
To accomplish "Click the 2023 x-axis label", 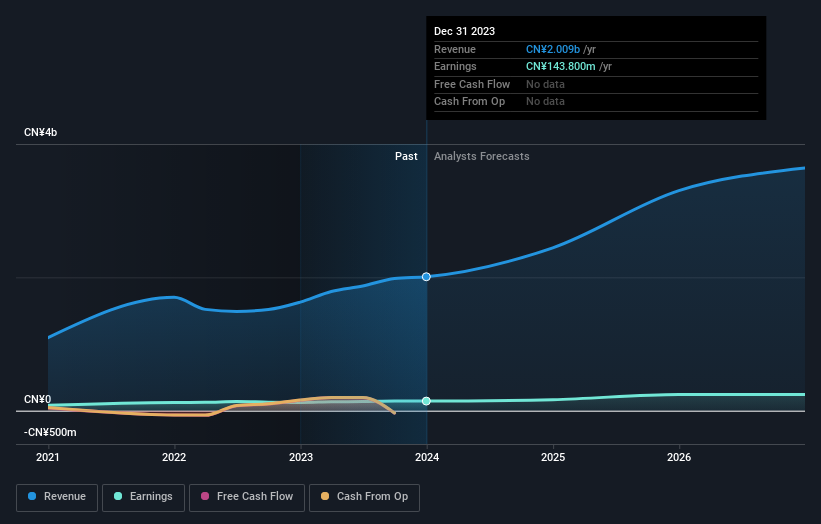I will pos(301,458).
